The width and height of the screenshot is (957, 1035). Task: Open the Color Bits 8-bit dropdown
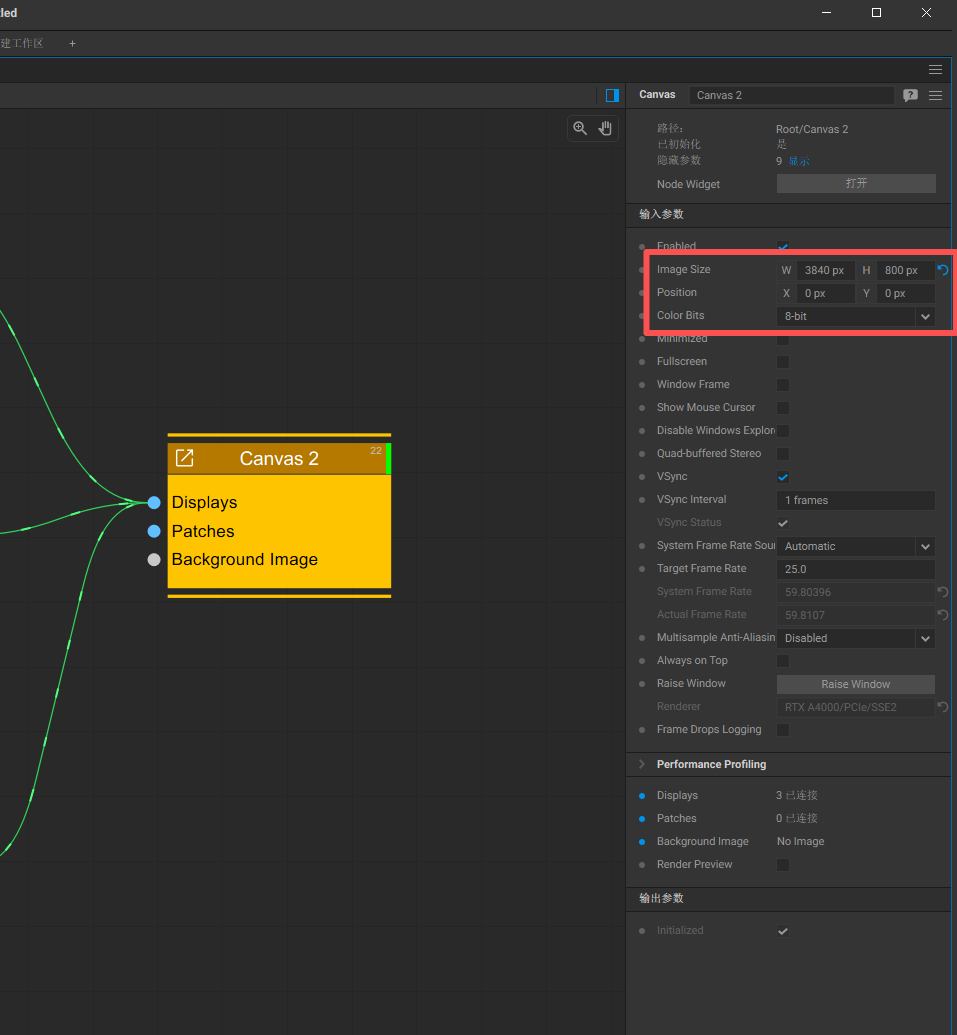[x=855, y=316]
